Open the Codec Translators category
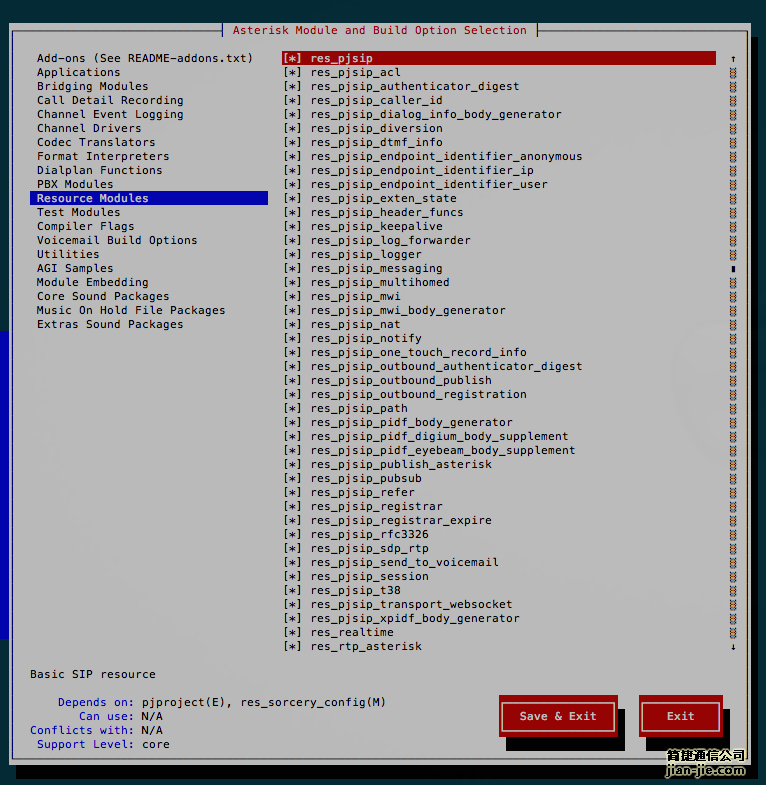Image resolution: width=766 pixels, height=785 pixels. point(96,142)
